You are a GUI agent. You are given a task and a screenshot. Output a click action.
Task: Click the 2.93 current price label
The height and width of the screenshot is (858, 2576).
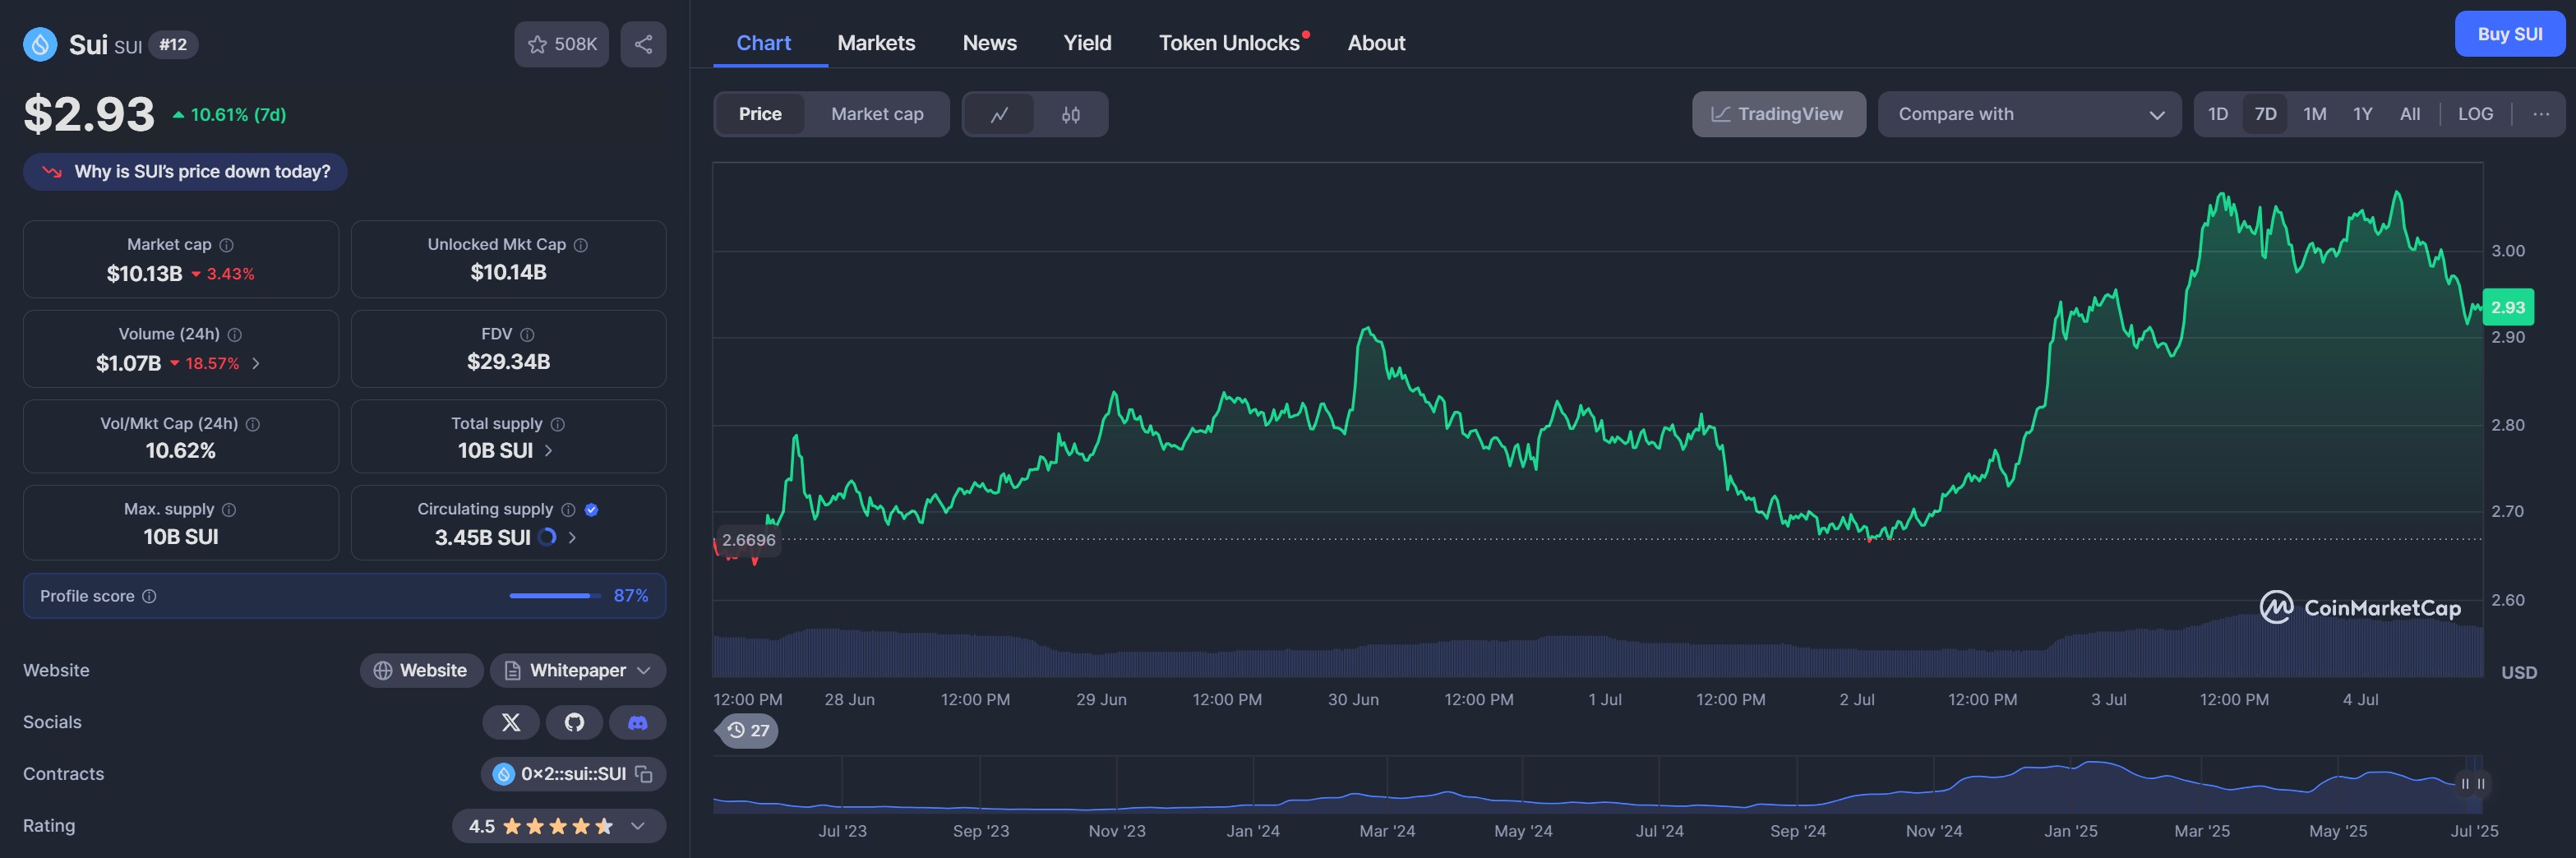[x=2507, y=308]
